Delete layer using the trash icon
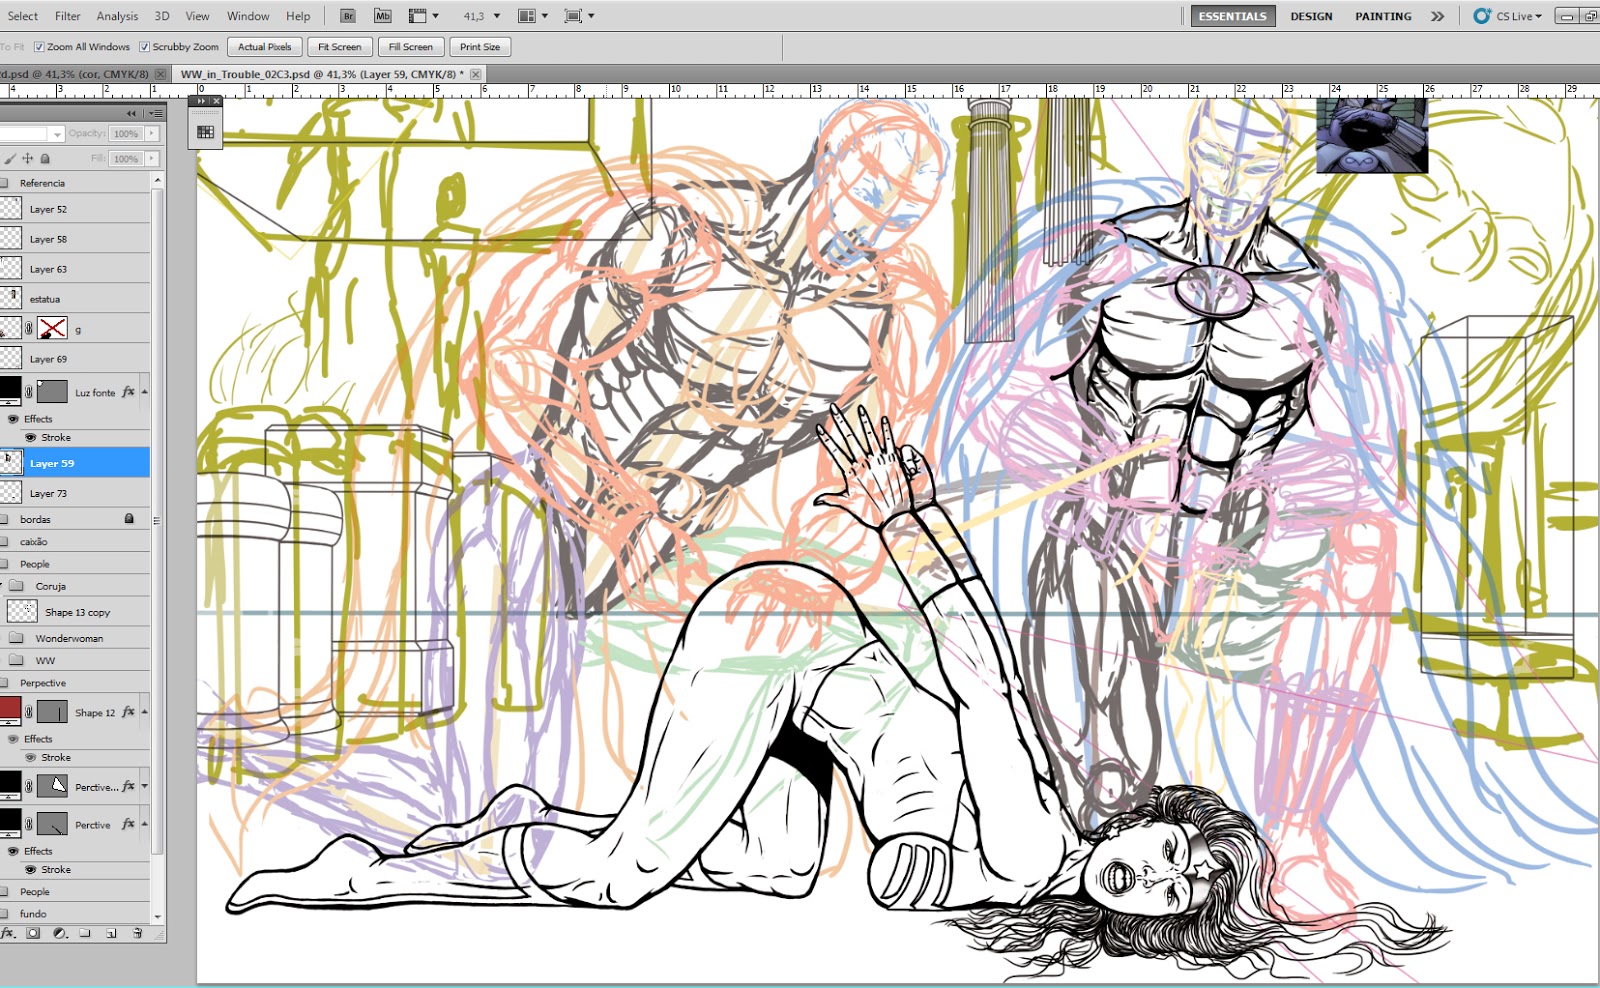 pyautogui.click(x=137, y=933)
